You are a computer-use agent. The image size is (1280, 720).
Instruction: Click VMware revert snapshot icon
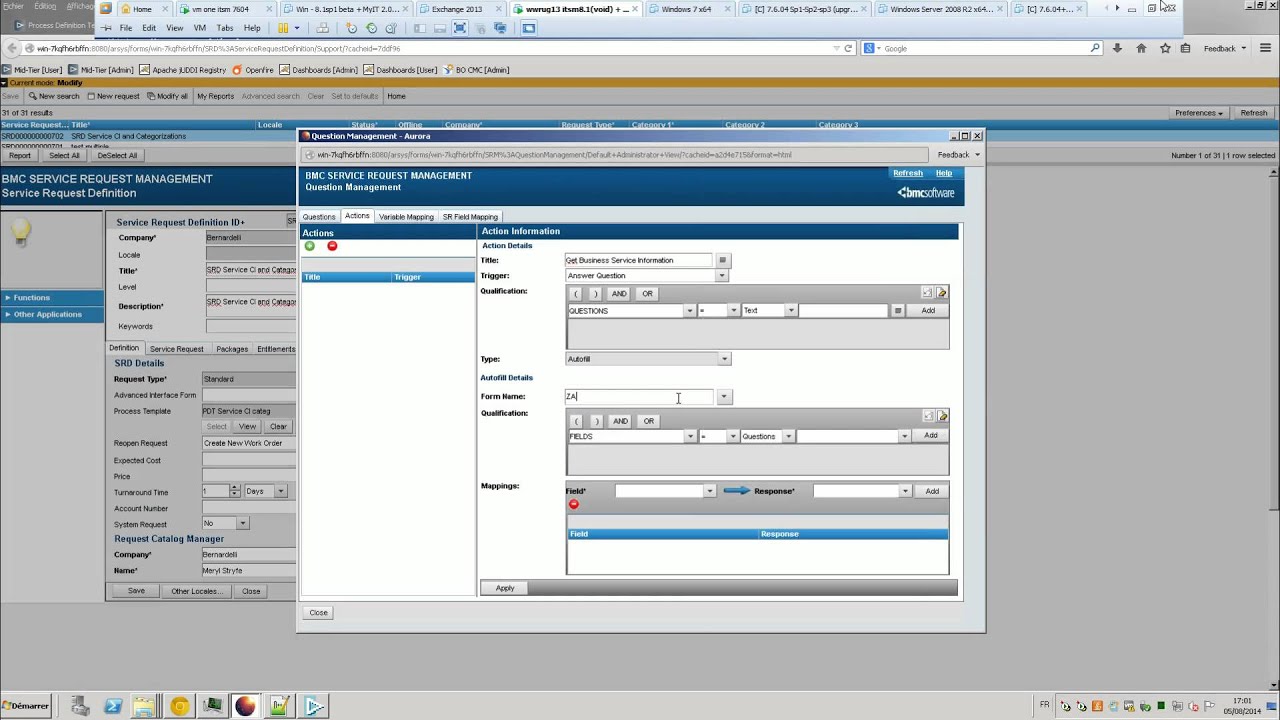coord(372,28)
